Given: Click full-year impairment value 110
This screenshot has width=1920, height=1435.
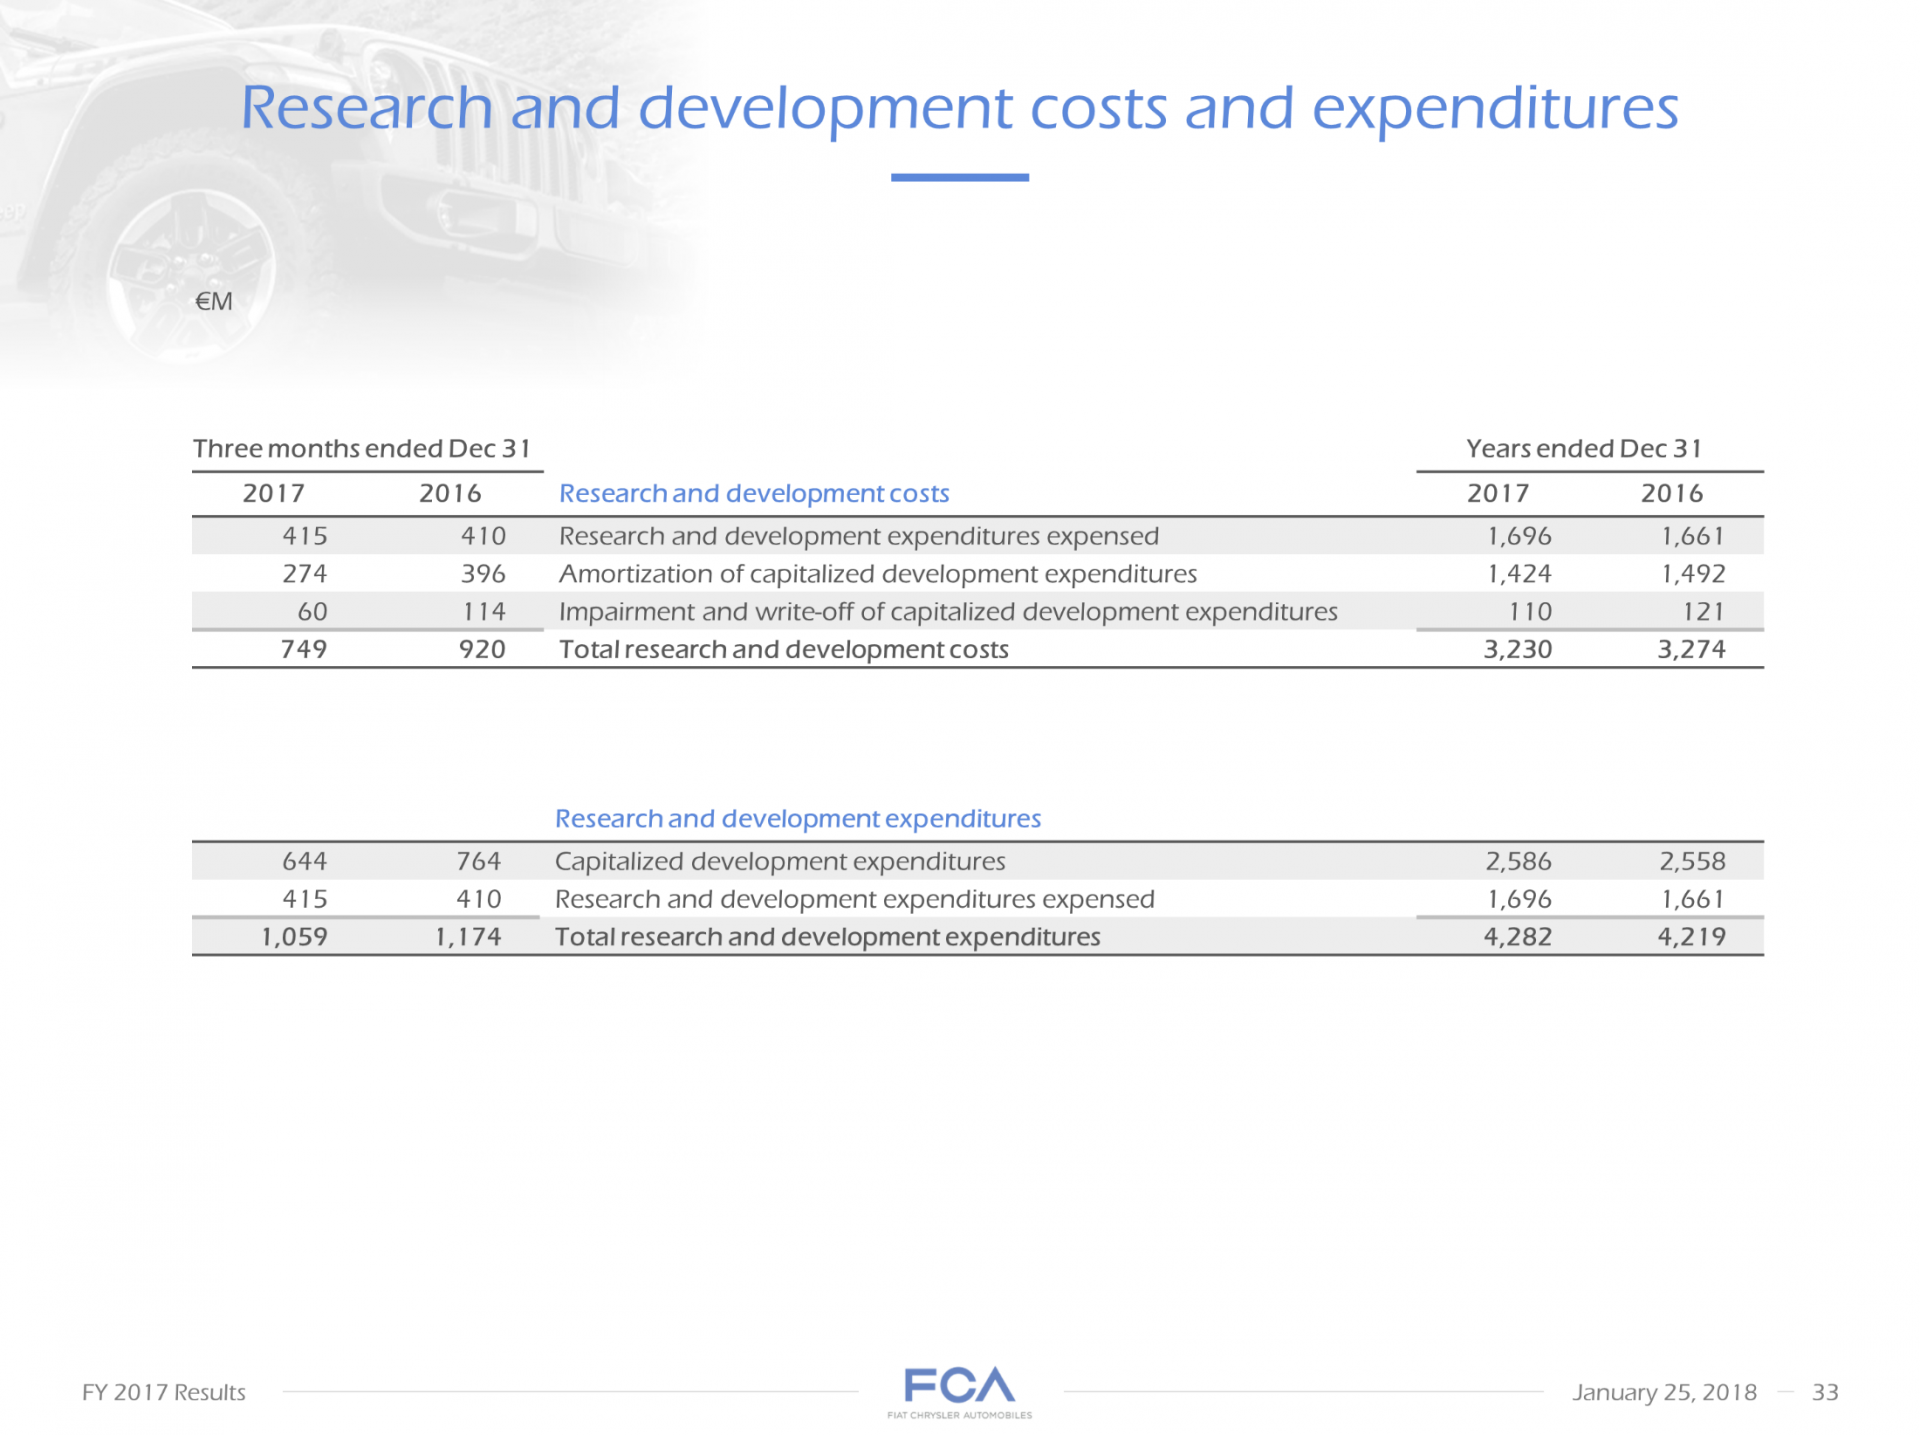Looking at the screenshot, I should point(1531,611).
